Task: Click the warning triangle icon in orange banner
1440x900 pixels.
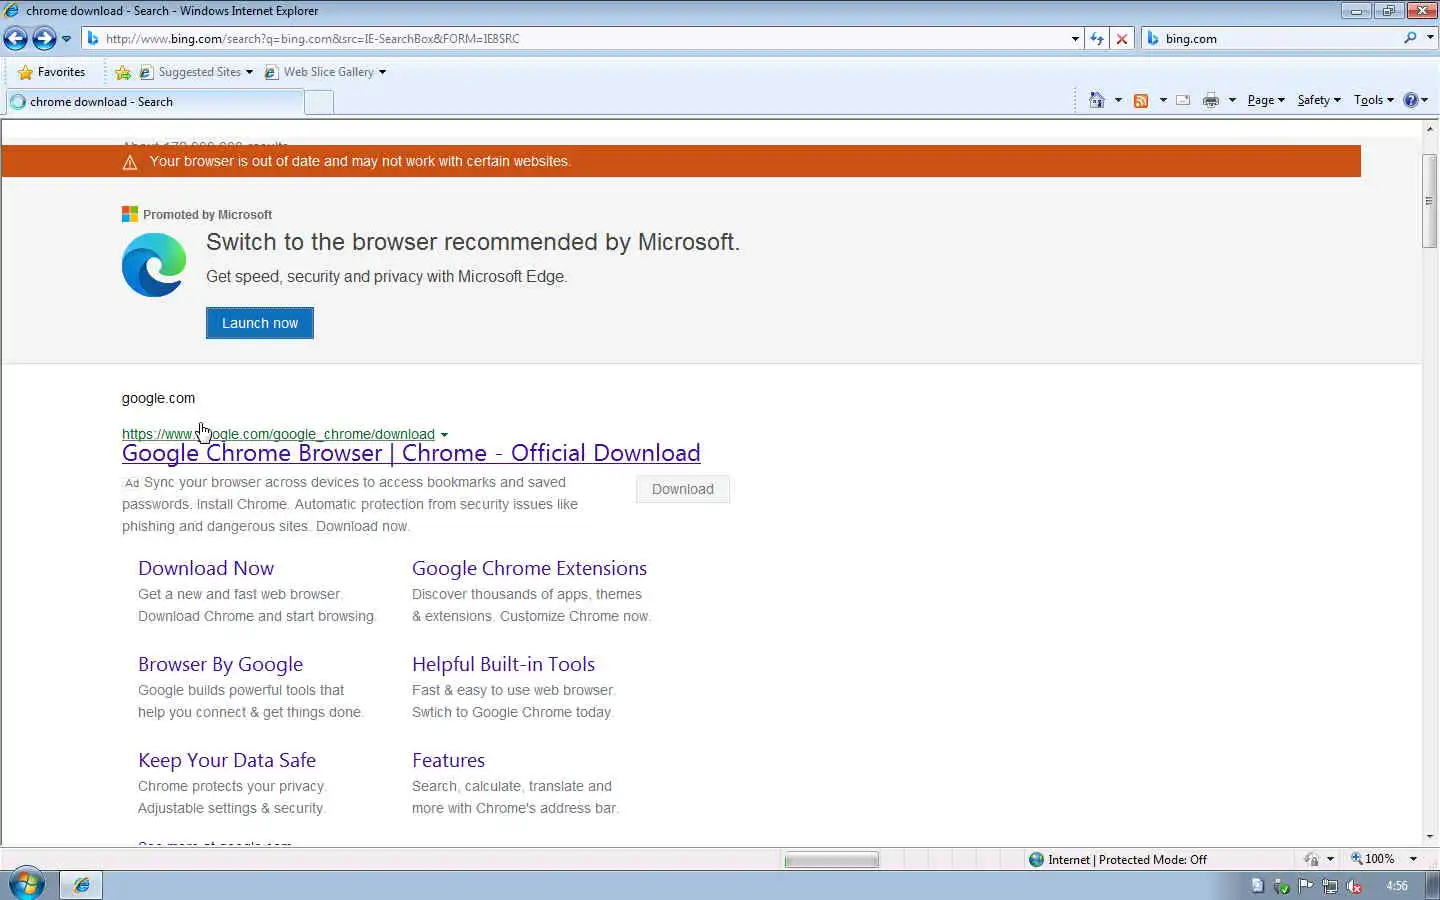Action: click(130, 162)
